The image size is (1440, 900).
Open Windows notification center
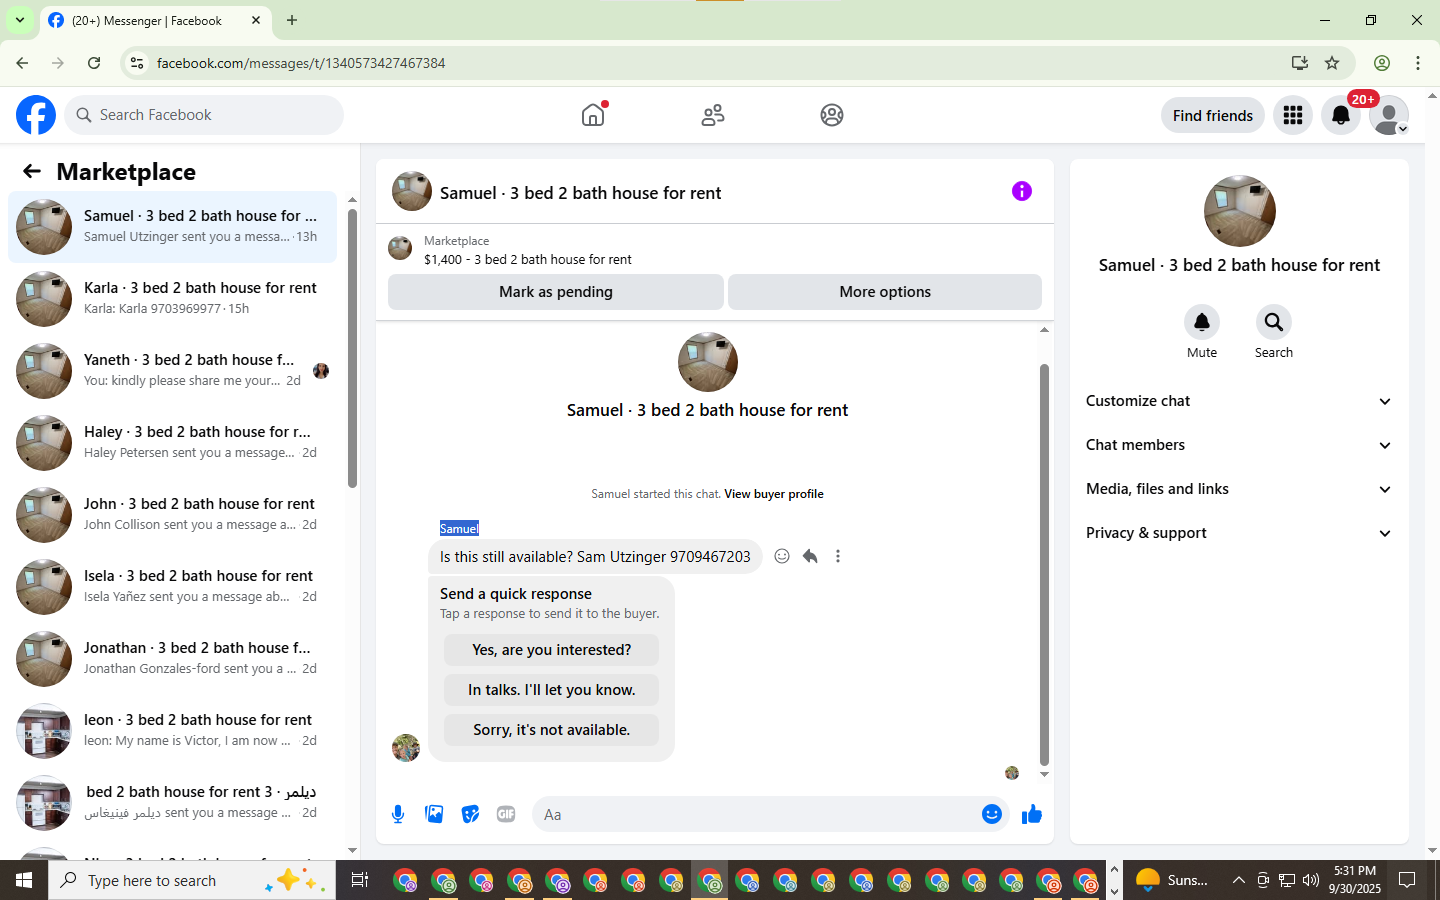click(x=1407, y=880)
